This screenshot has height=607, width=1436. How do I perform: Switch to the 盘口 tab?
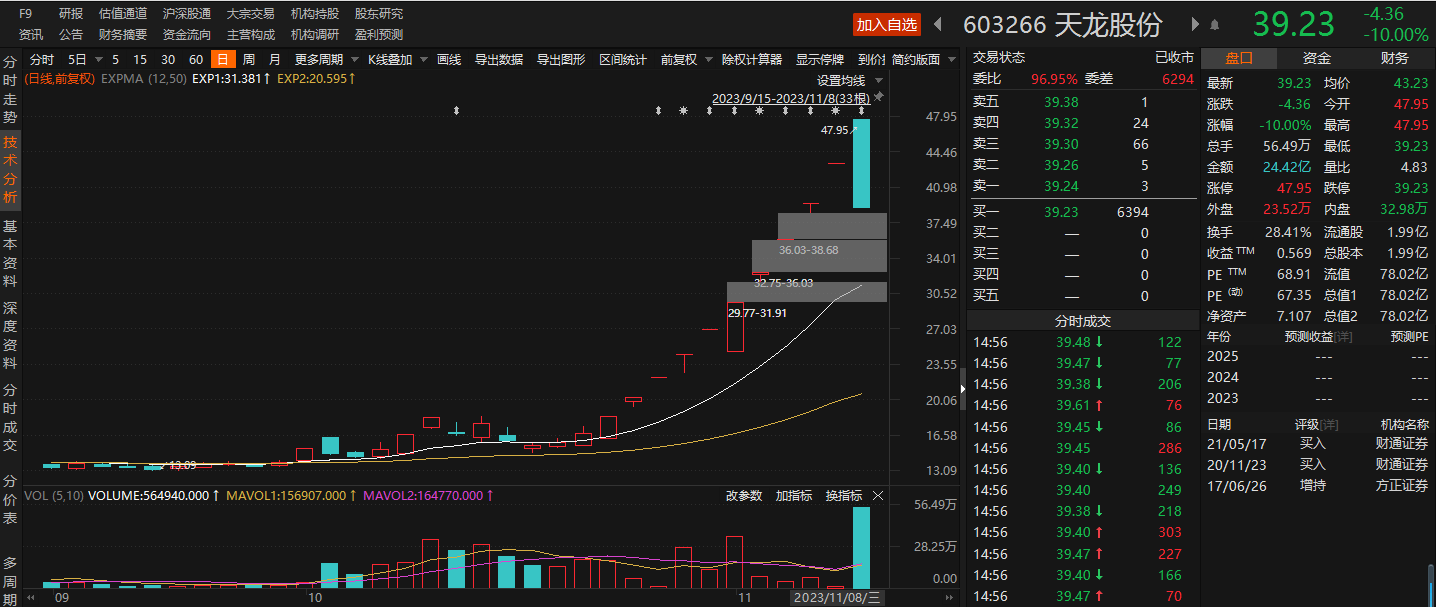[x=1239, y=58]
